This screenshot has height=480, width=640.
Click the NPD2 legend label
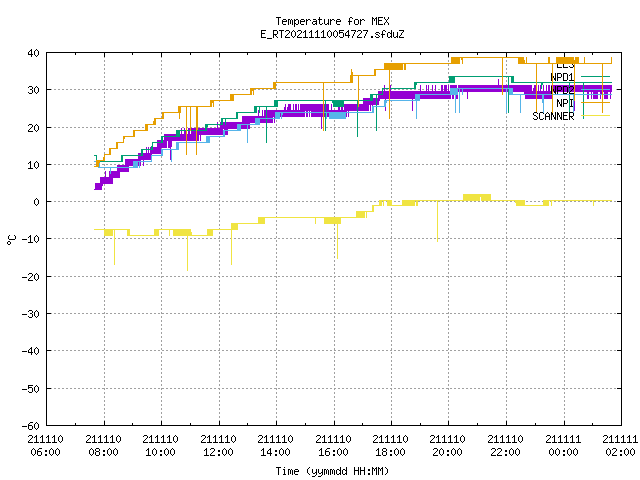(562, 90)
